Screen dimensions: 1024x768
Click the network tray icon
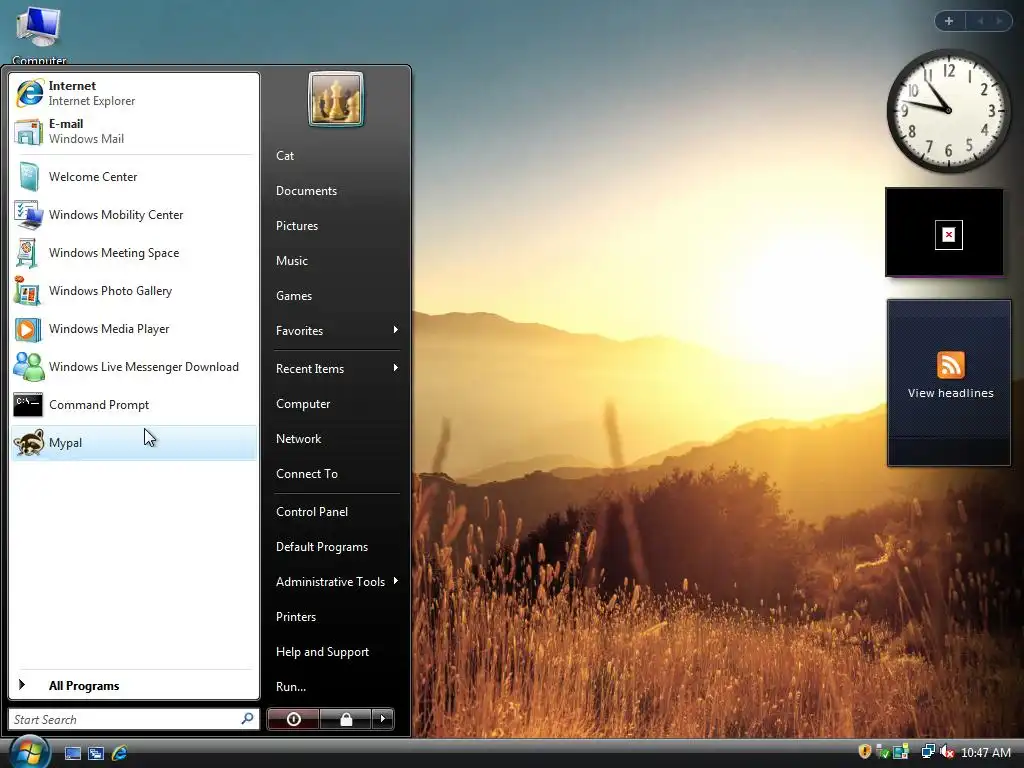pyautogui.click(x=928, y=752)
